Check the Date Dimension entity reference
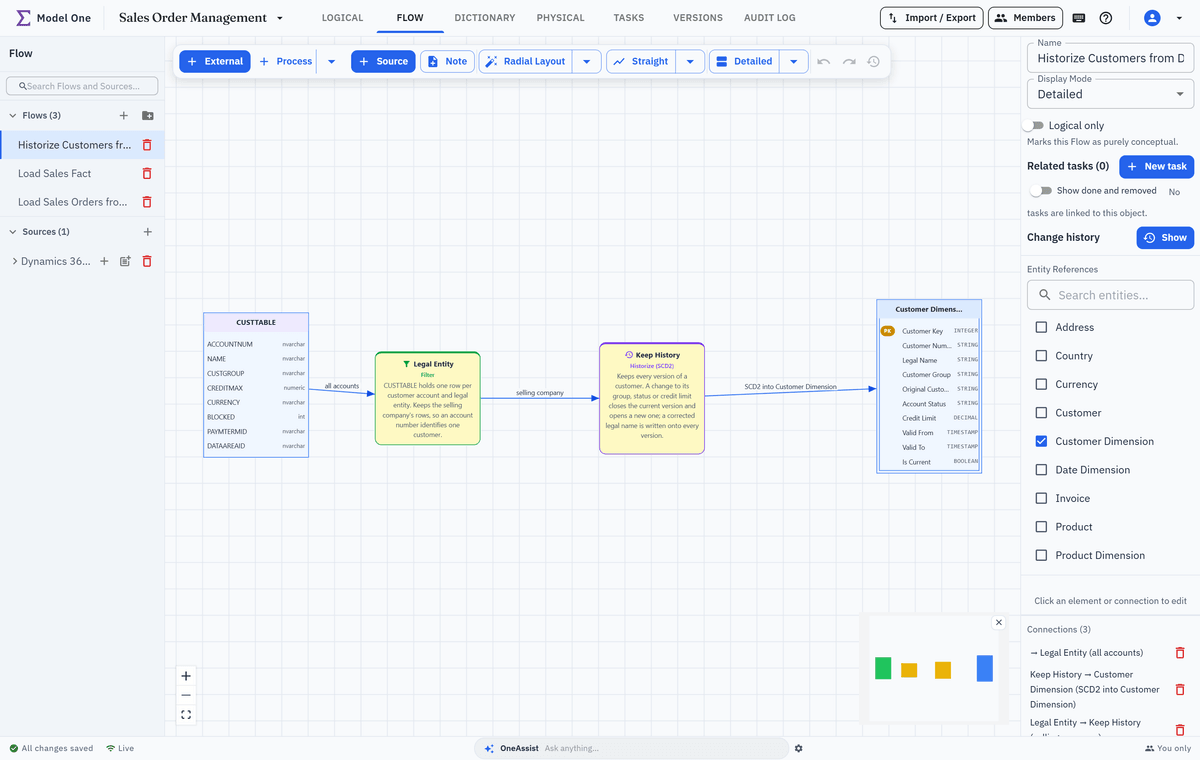 pyautogui.click(x=1041, y=470)
